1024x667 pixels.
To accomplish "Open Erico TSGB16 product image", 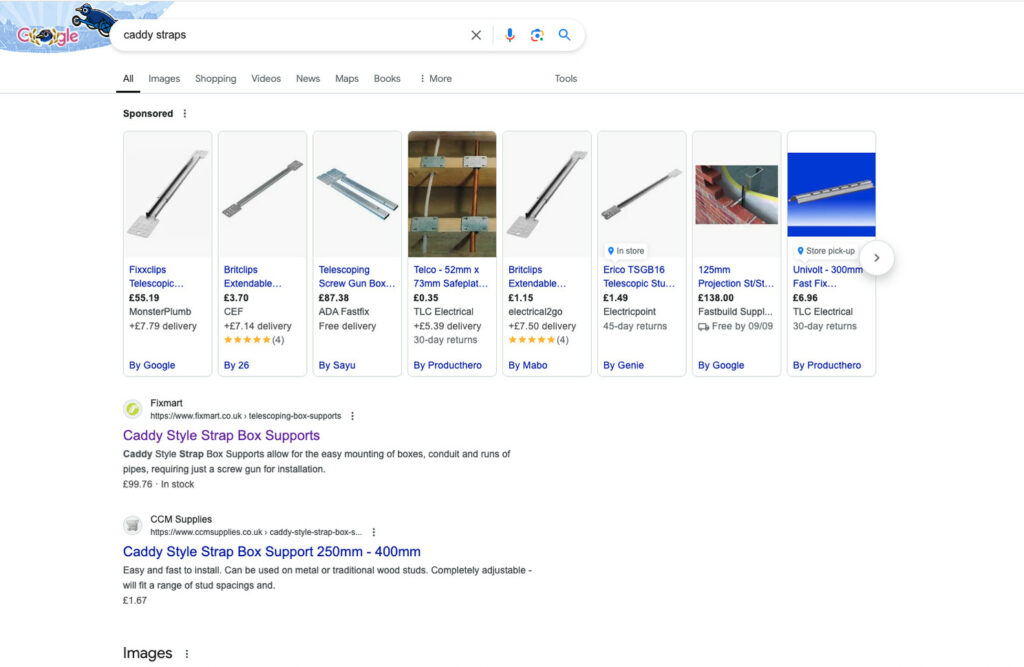I will click(x=642, y=194).
